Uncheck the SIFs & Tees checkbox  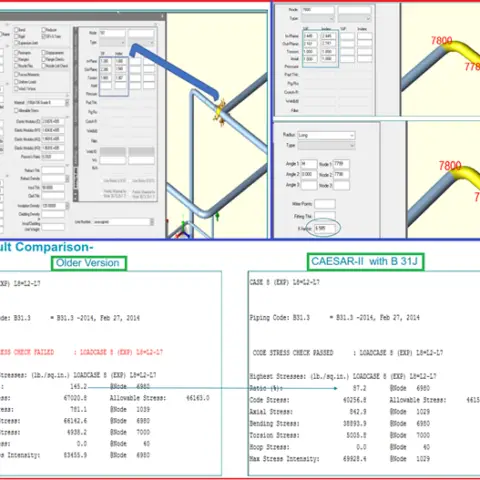coord(43,36)
